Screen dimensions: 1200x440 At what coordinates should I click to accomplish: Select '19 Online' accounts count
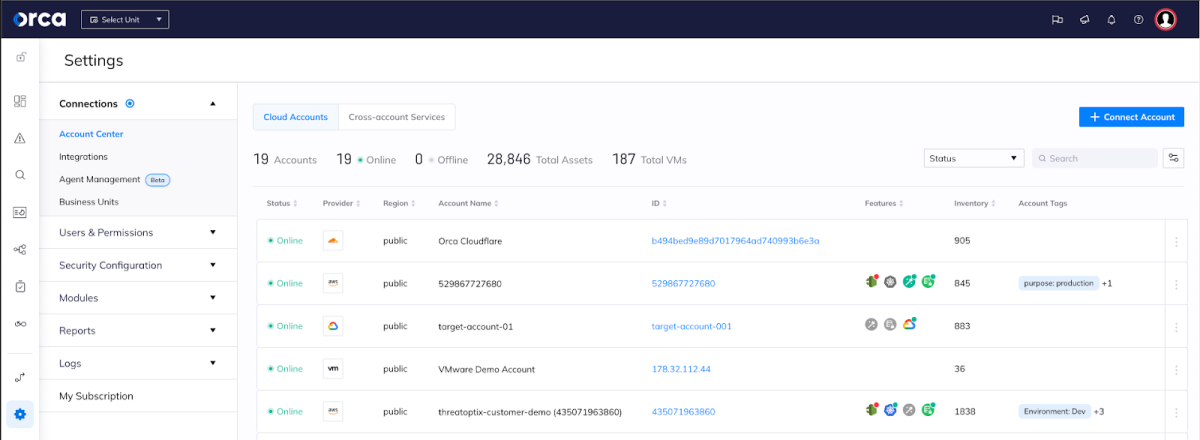366,159
